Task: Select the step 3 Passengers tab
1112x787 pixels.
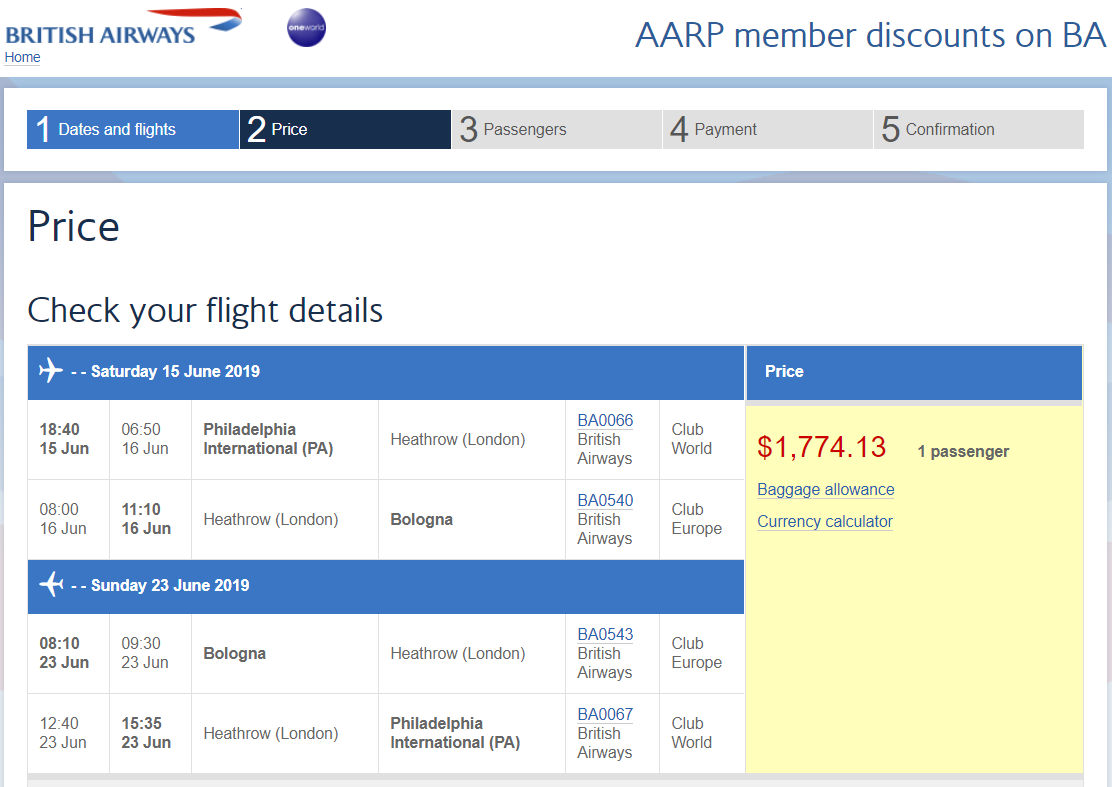Action: coord(556,130)
